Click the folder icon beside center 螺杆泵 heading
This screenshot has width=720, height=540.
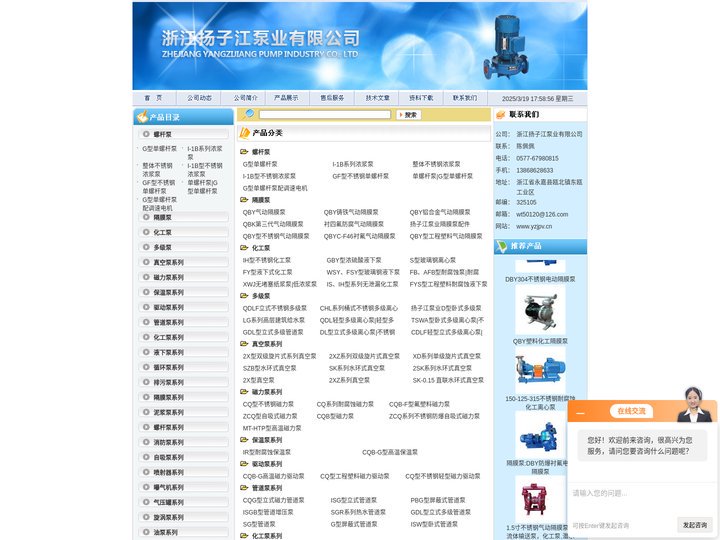[x=244, y=152]
